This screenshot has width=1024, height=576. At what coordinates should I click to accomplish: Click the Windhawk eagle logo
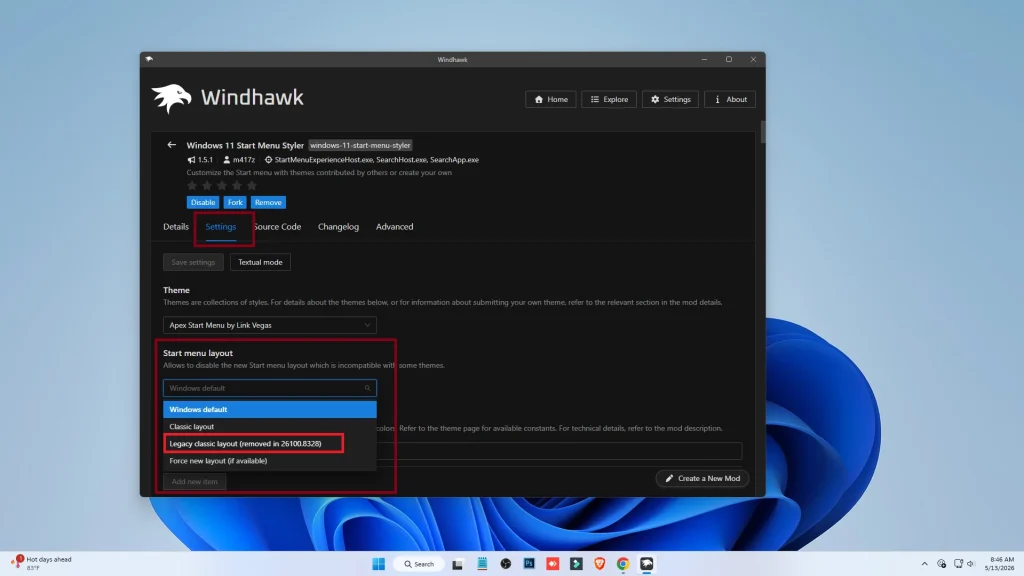point(172,99)
